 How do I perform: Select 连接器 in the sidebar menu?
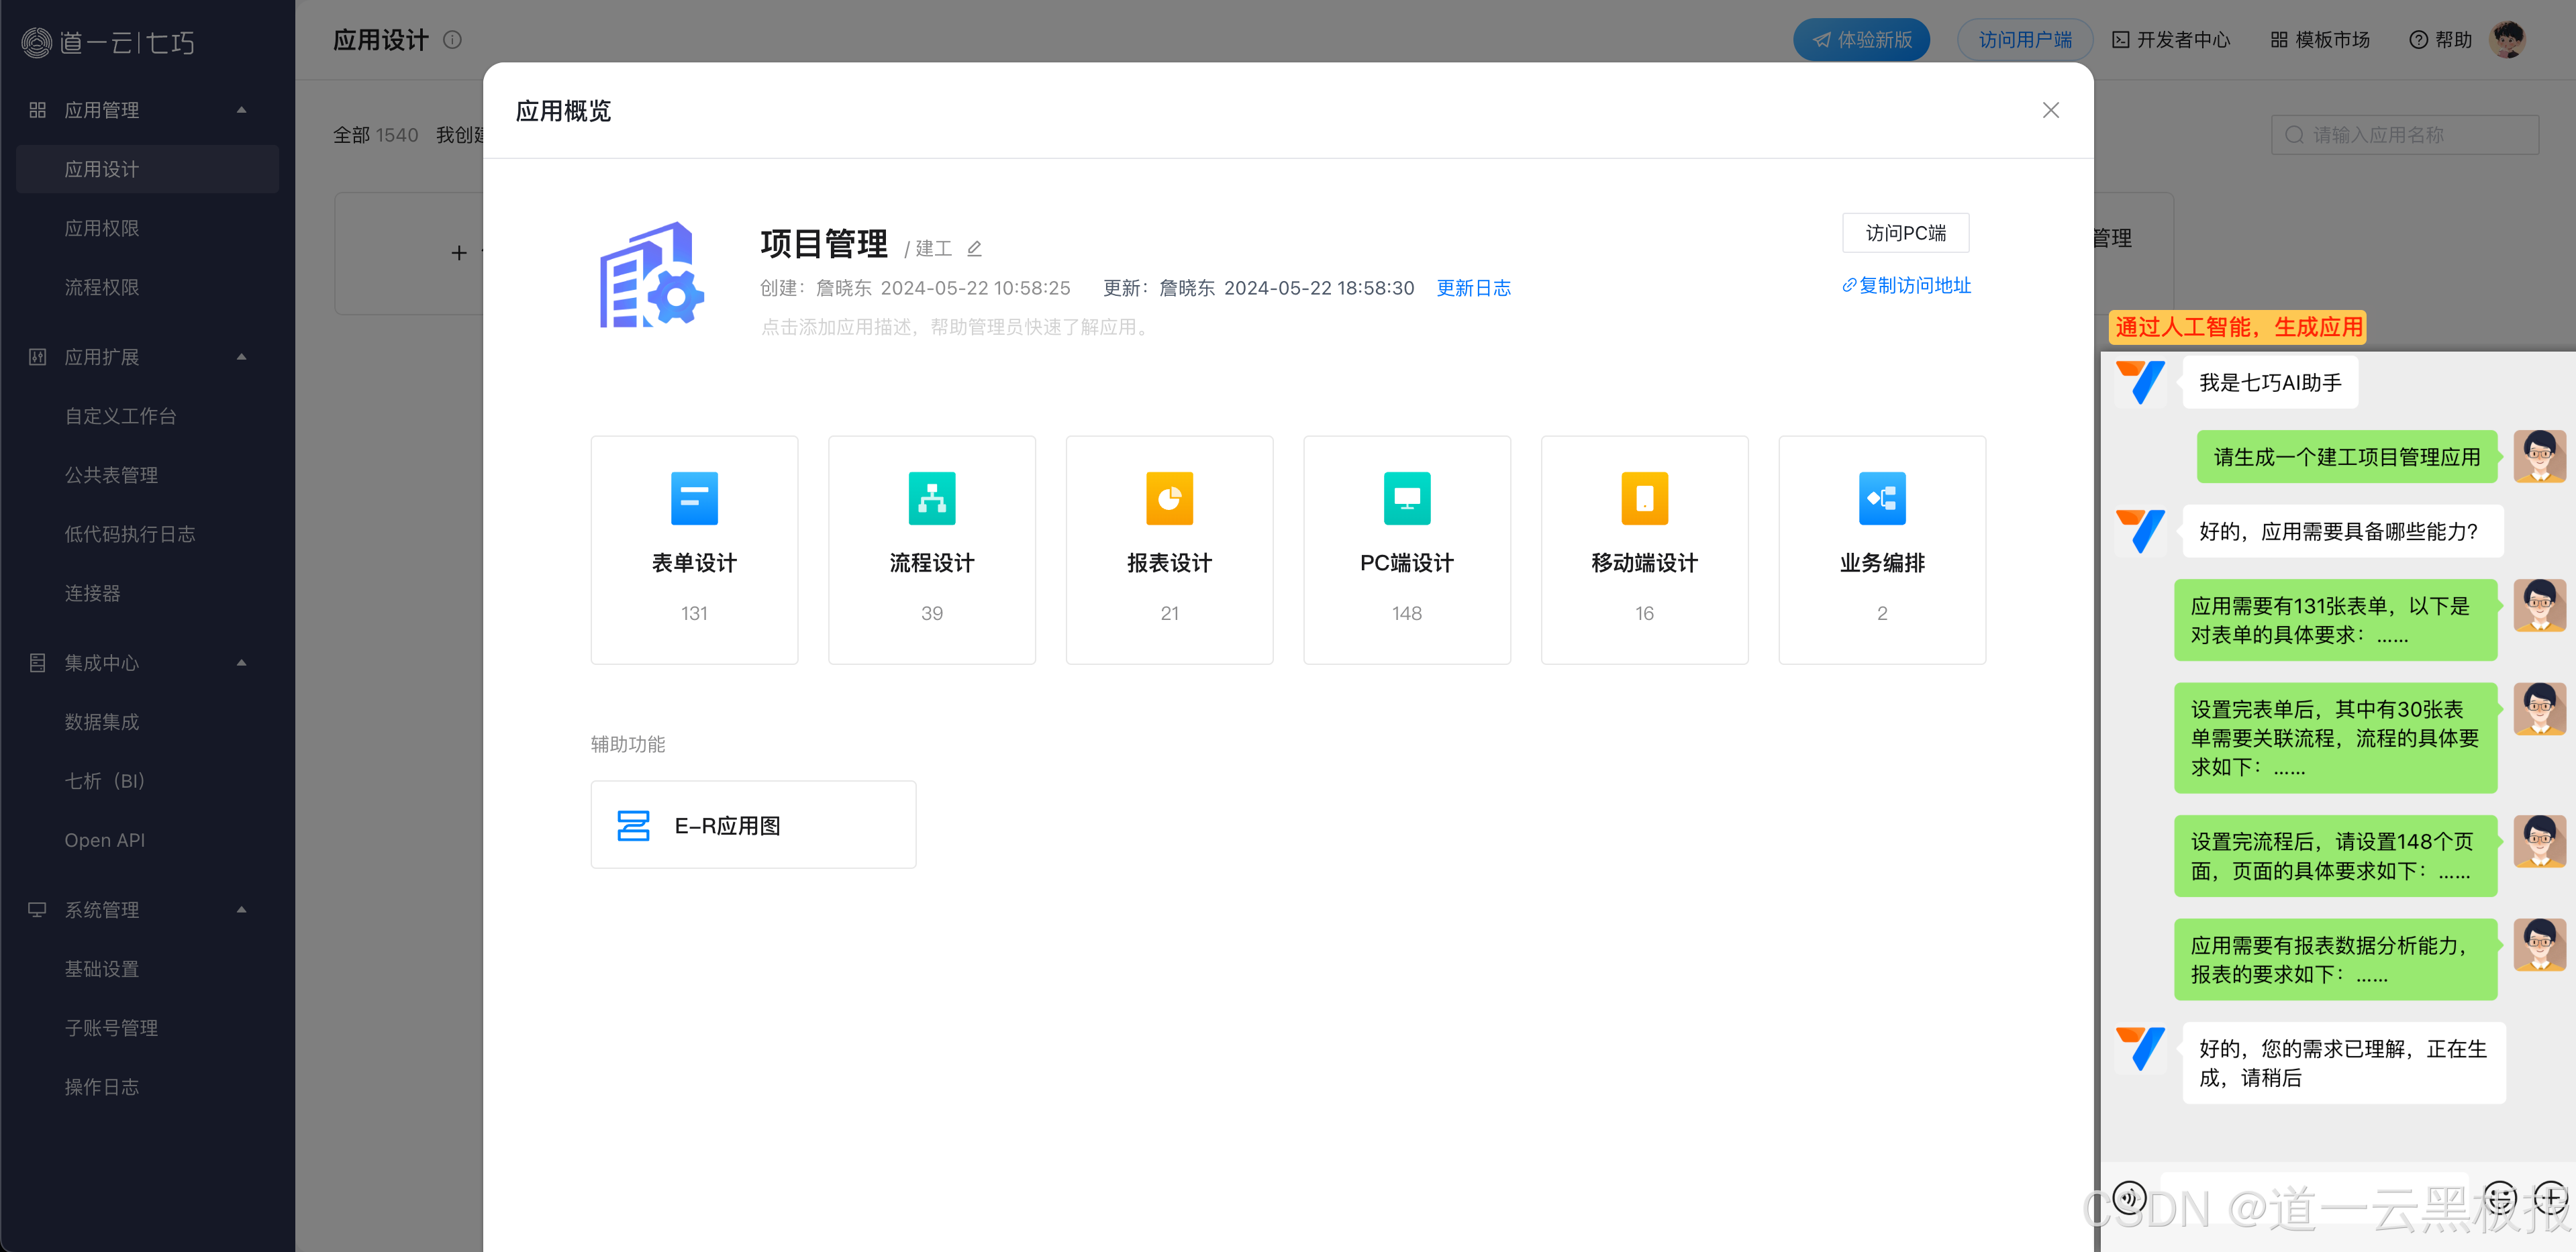click(92, 593)
